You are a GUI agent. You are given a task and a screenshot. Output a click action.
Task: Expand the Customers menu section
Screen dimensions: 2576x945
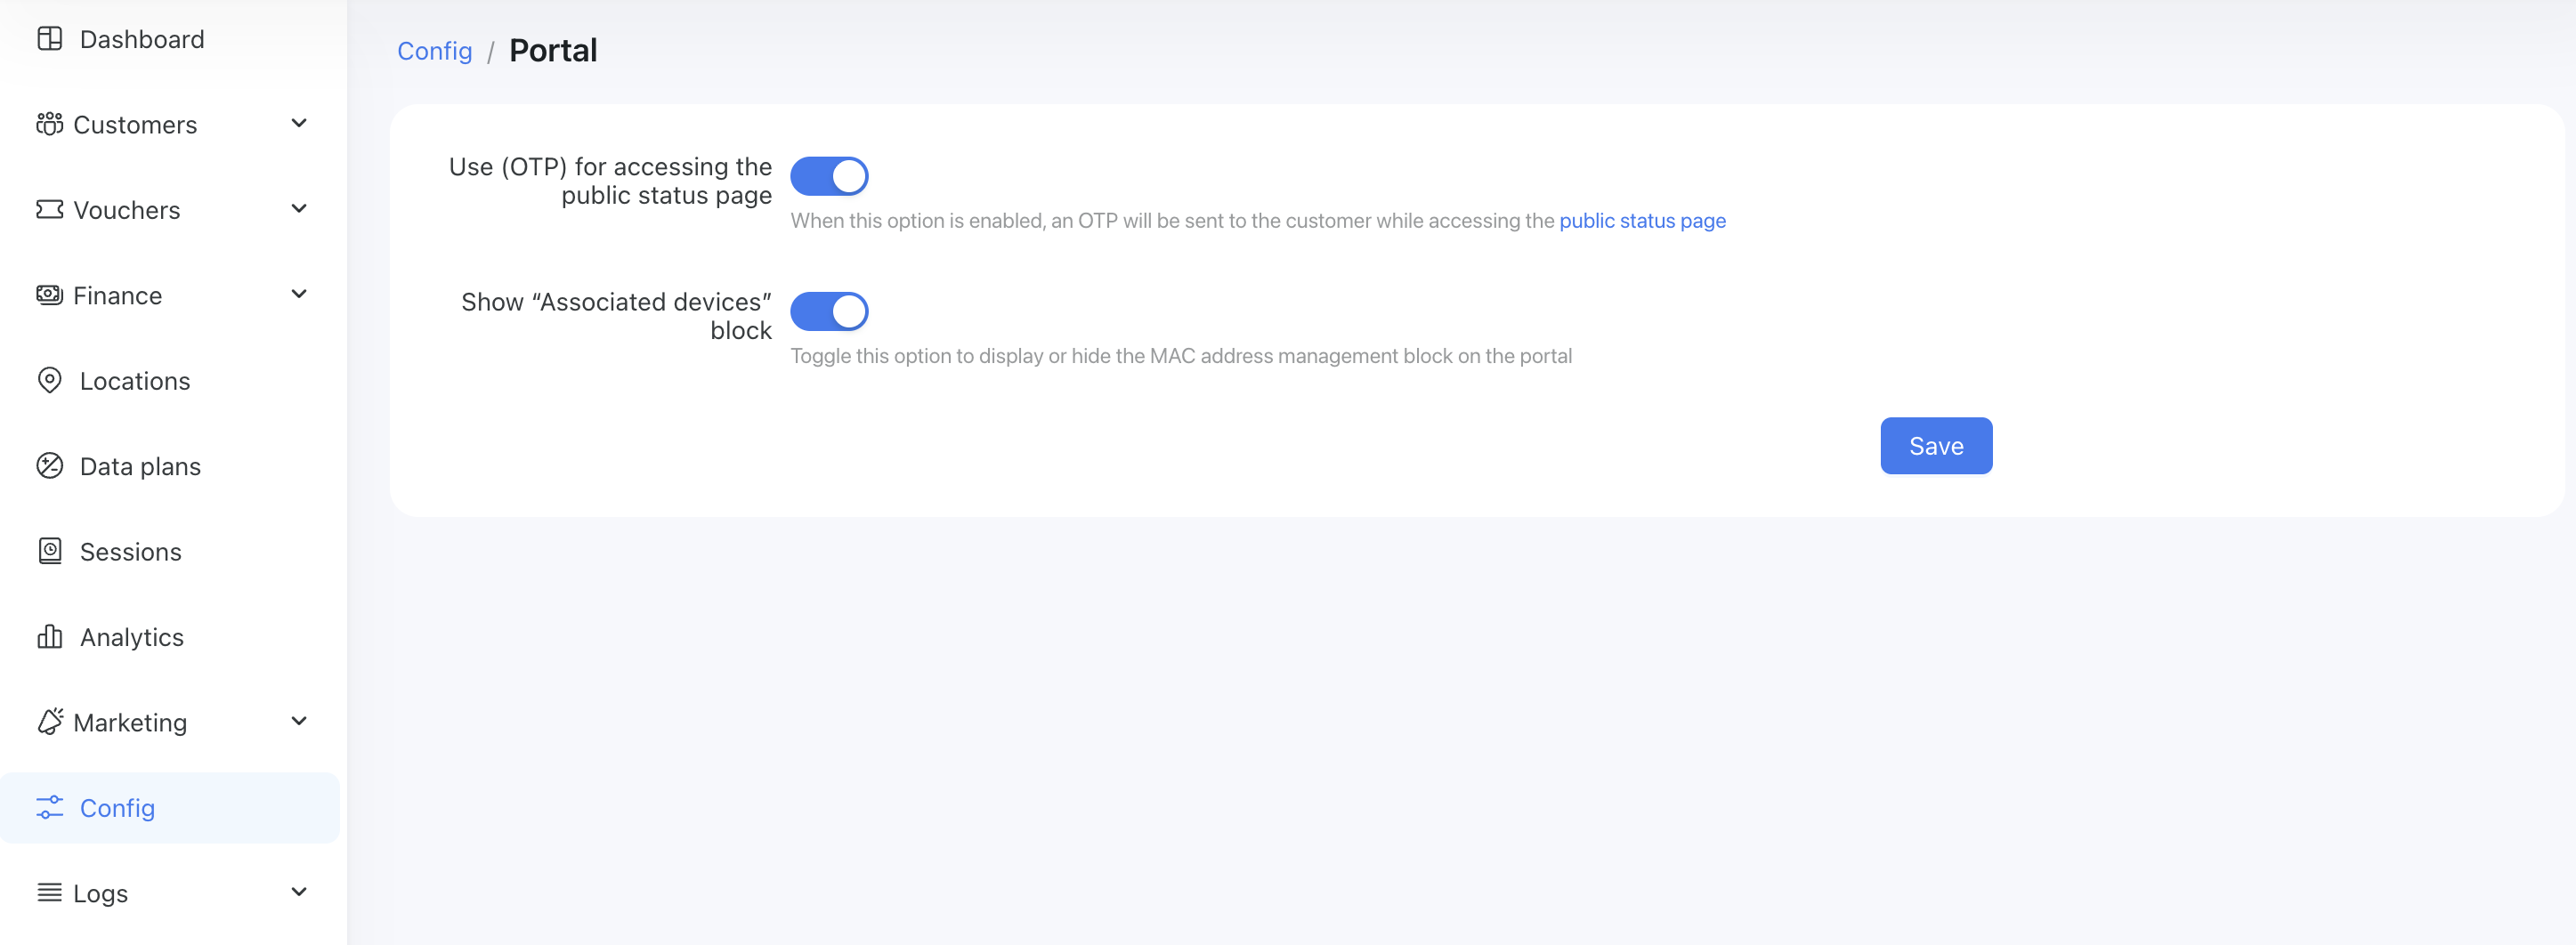tap(298, 124)
